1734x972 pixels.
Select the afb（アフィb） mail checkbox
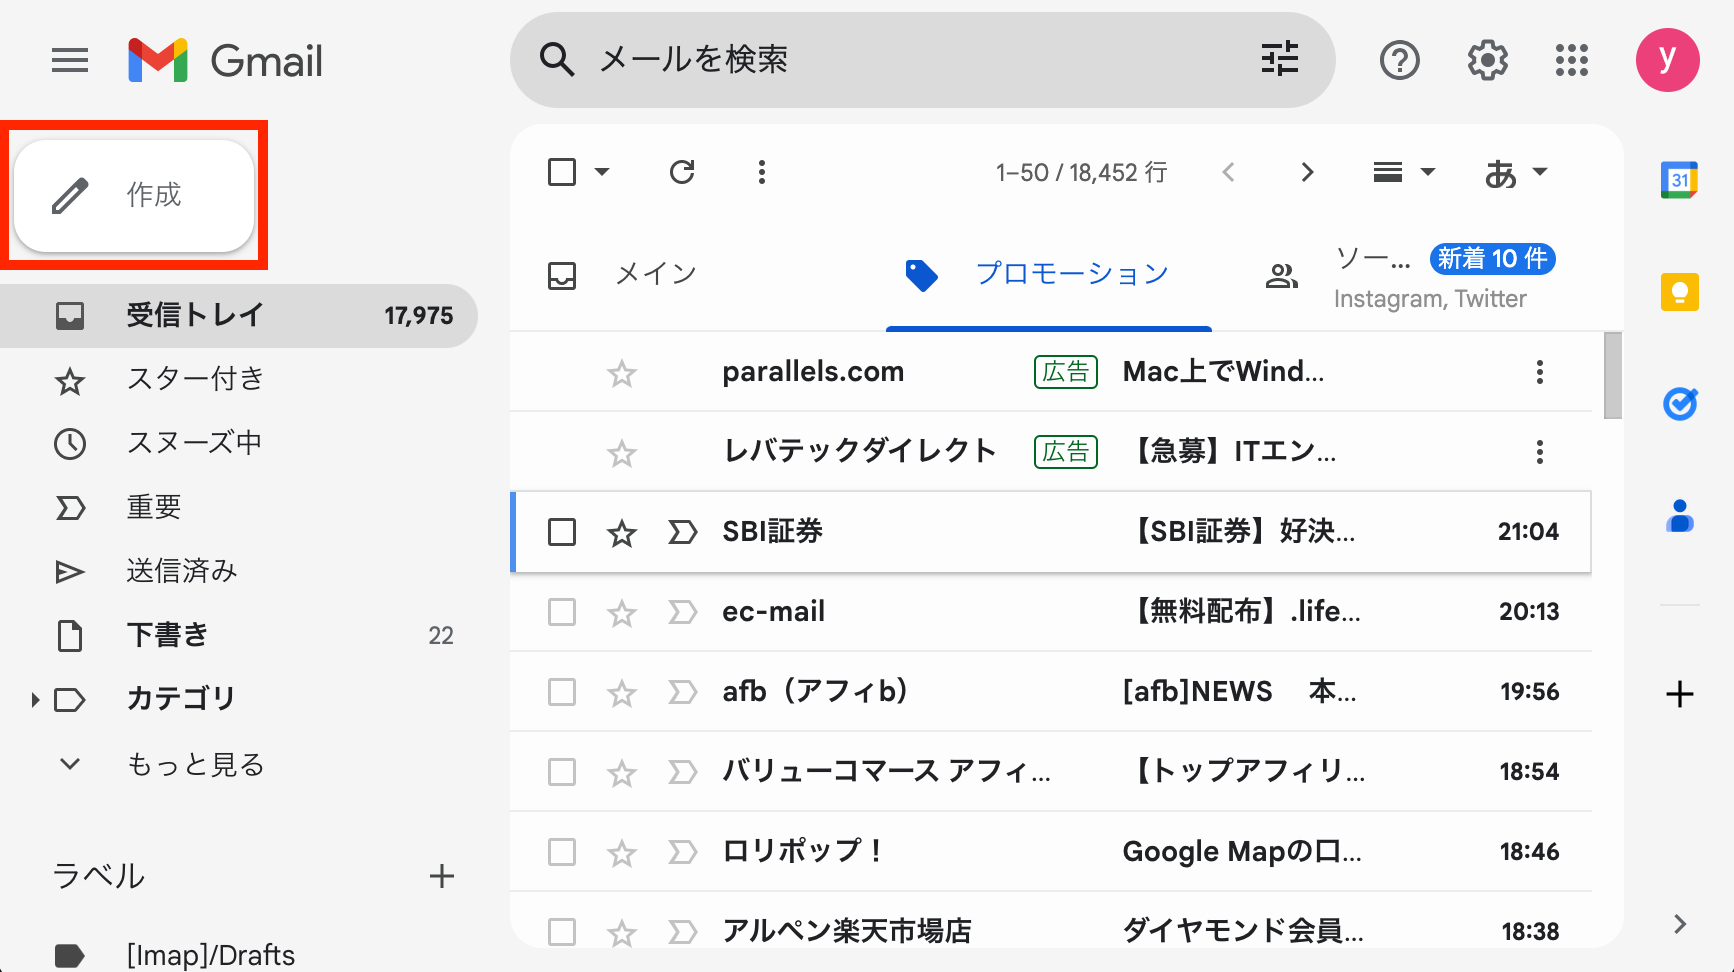click(562, 692)
